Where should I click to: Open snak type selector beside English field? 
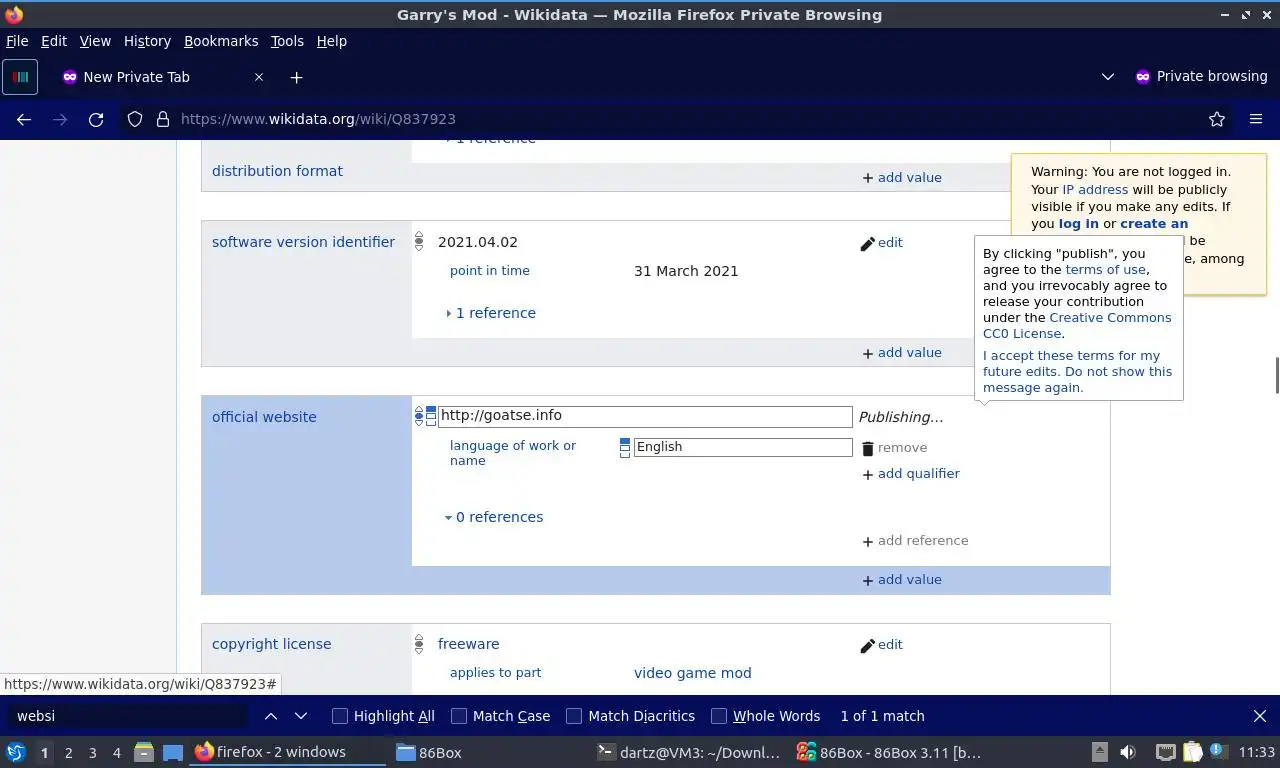point(625,447)
